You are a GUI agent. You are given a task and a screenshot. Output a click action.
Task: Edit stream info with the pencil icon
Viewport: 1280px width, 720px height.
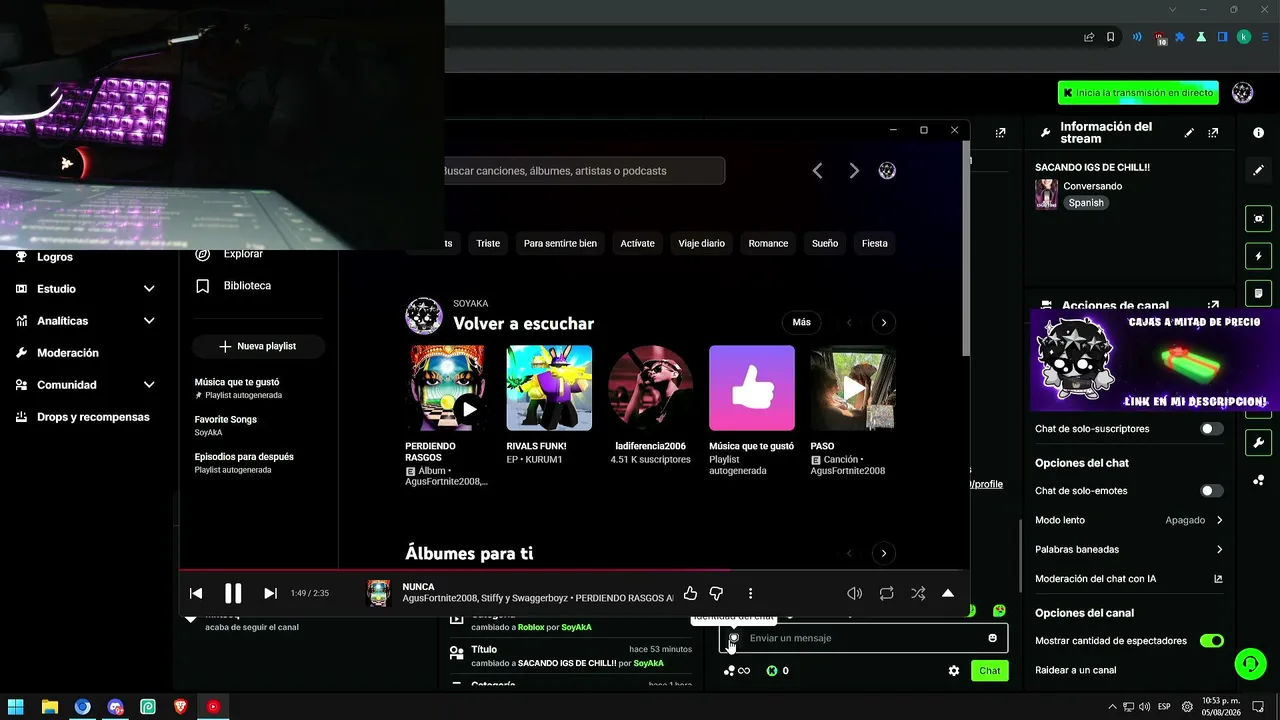1189,132
